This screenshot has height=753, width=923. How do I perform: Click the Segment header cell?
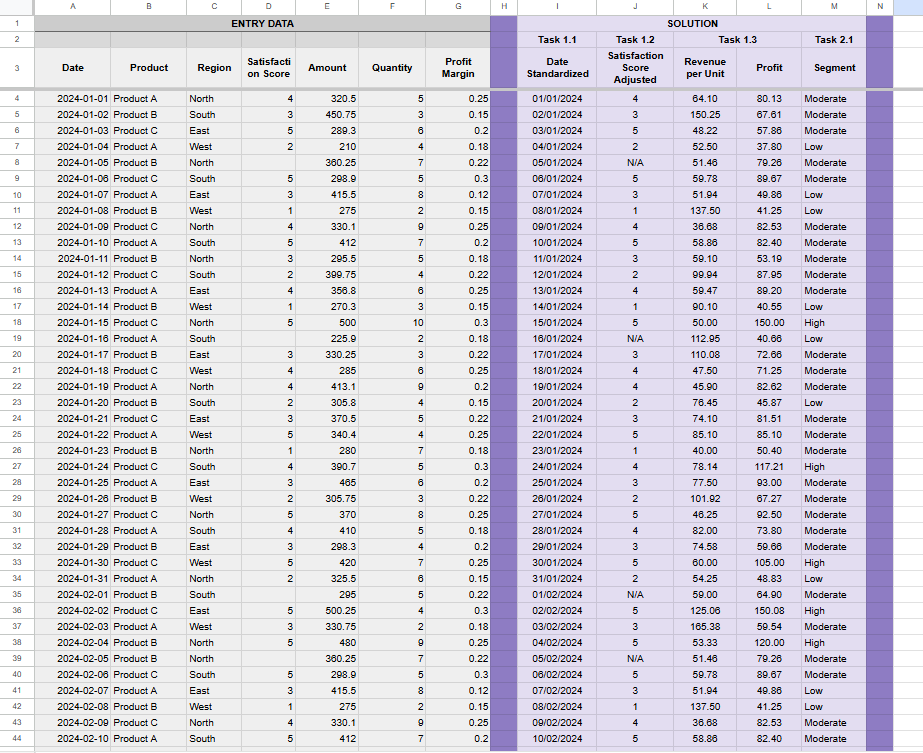pos(834,68)
